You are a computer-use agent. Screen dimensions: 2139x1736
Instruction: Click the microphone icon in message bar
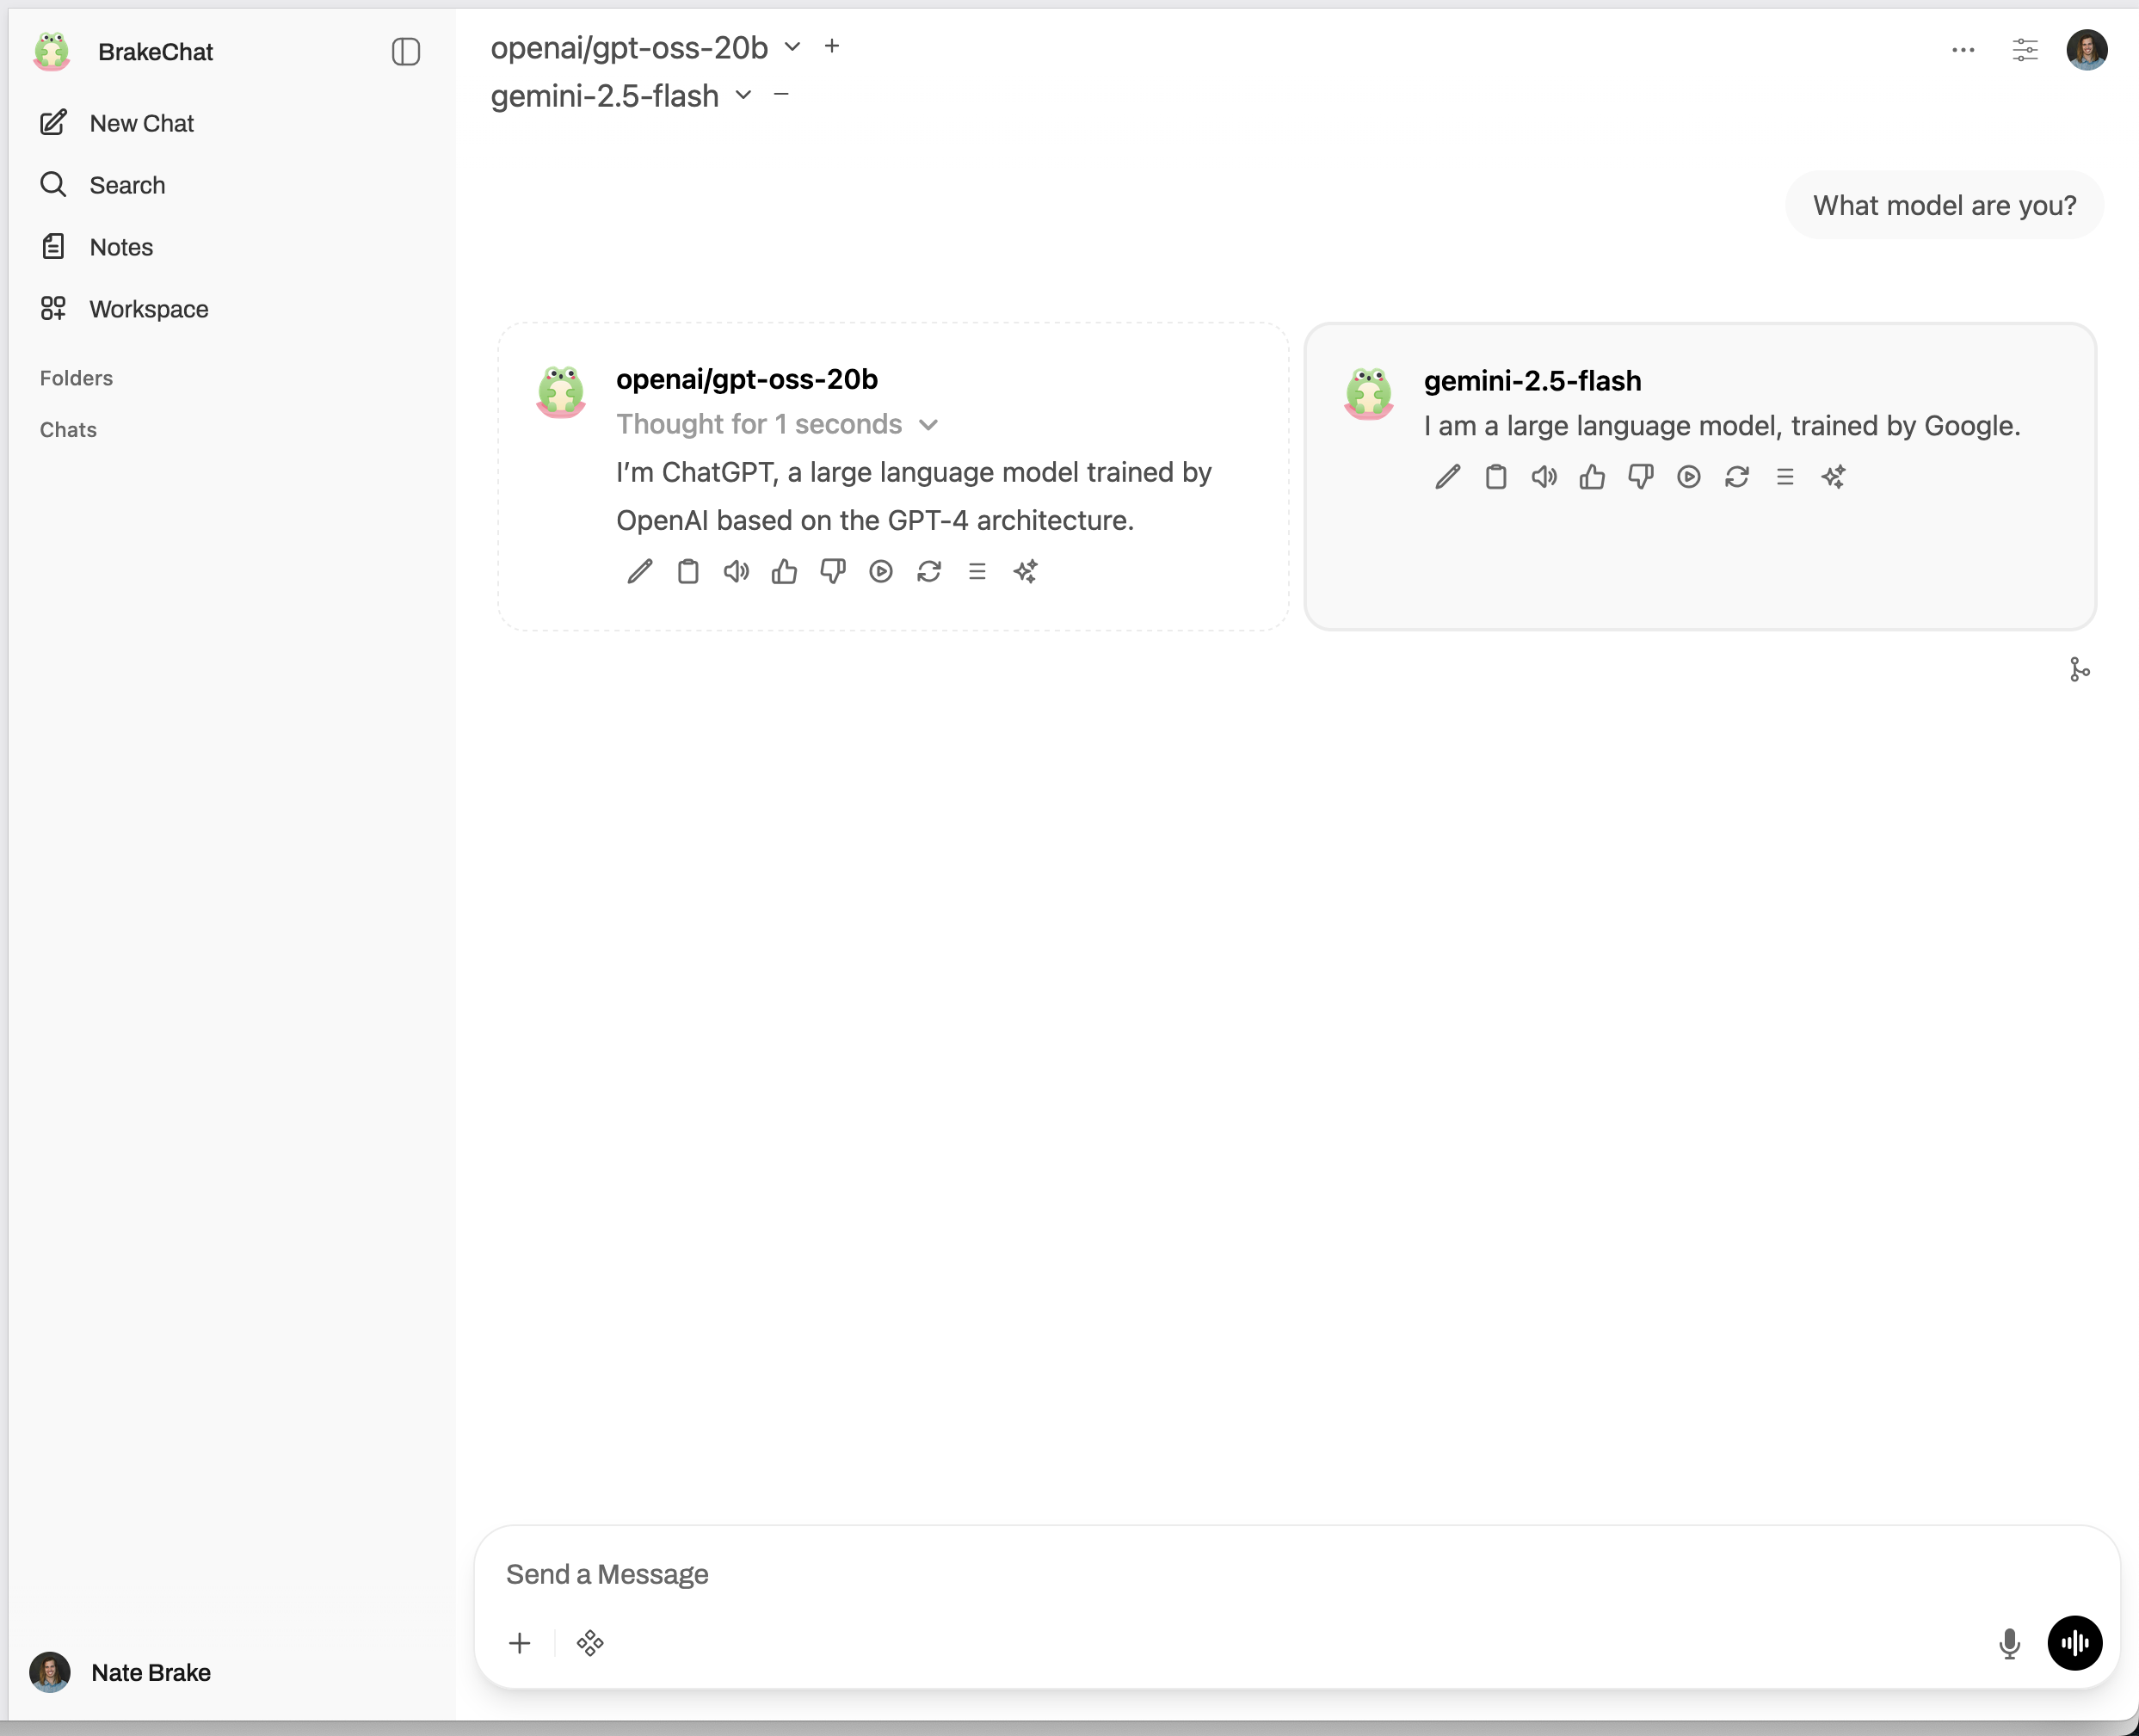click(x=2009, y=1643)
